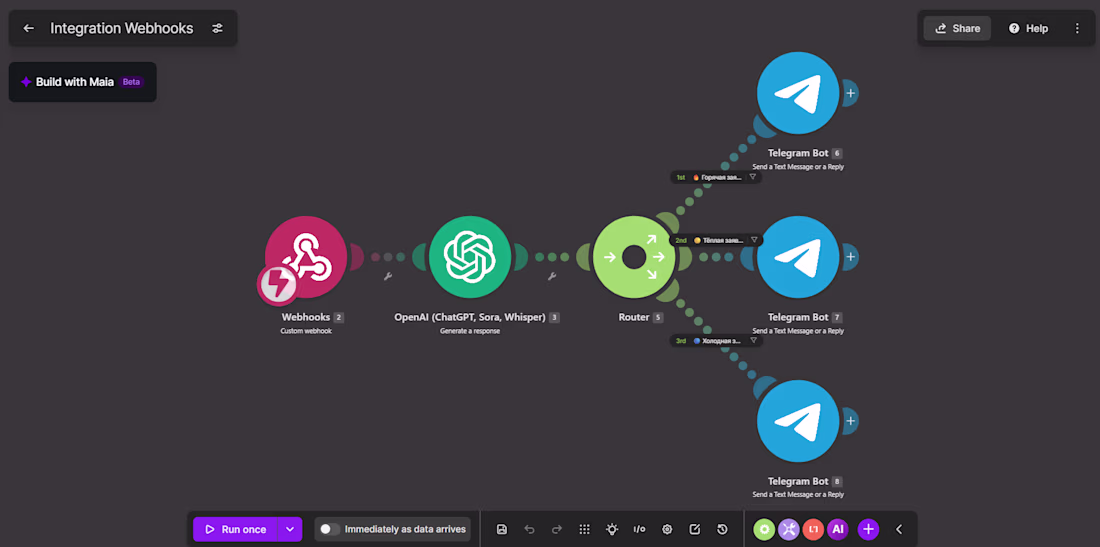The width and height of the screenshot is (1100, 547).
Task: Click the 1st route label Горячая
Action: (721, 177)
